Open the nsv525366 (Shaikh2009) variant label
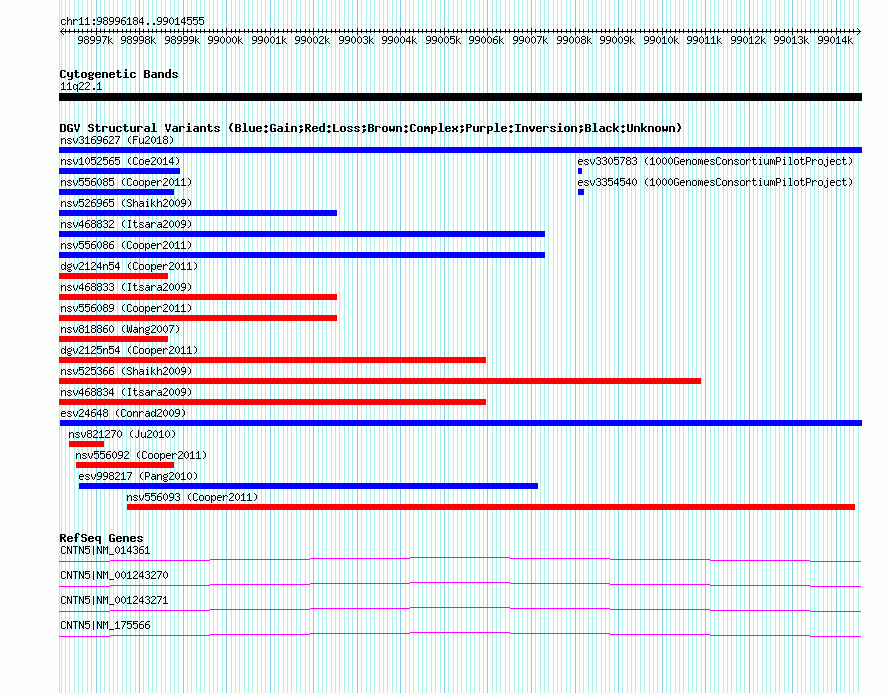 (x=126, y=371)
